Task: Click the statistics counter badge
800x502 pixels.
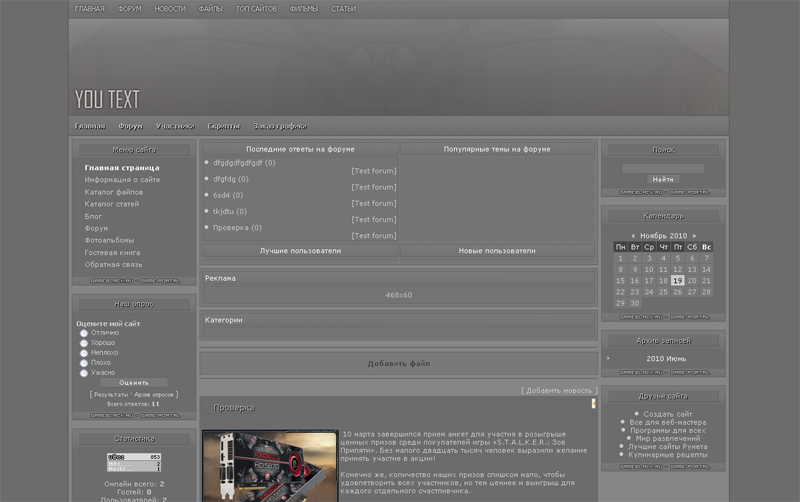Action: tap(134, 463)
